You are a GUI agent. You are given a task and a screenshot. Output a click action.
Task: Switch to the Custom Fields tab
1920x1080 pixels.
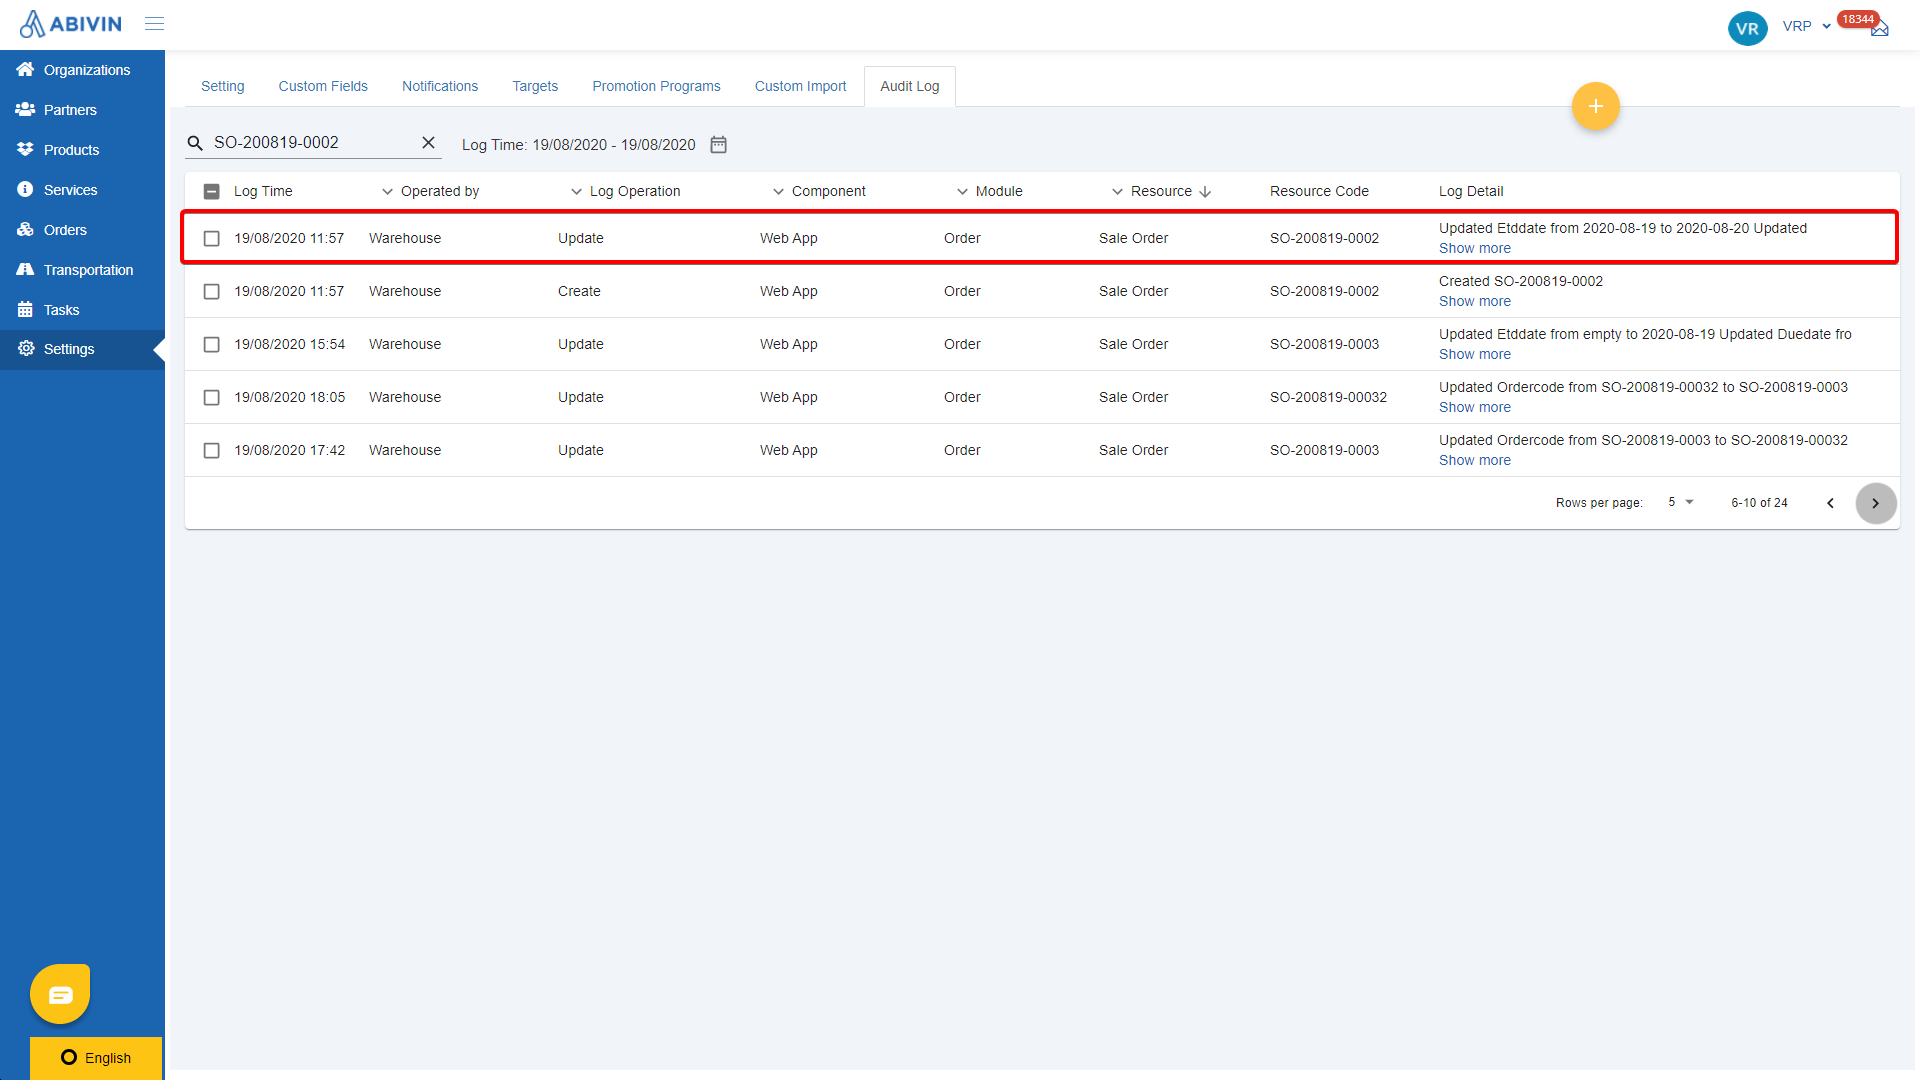click(x=323, y=87)
